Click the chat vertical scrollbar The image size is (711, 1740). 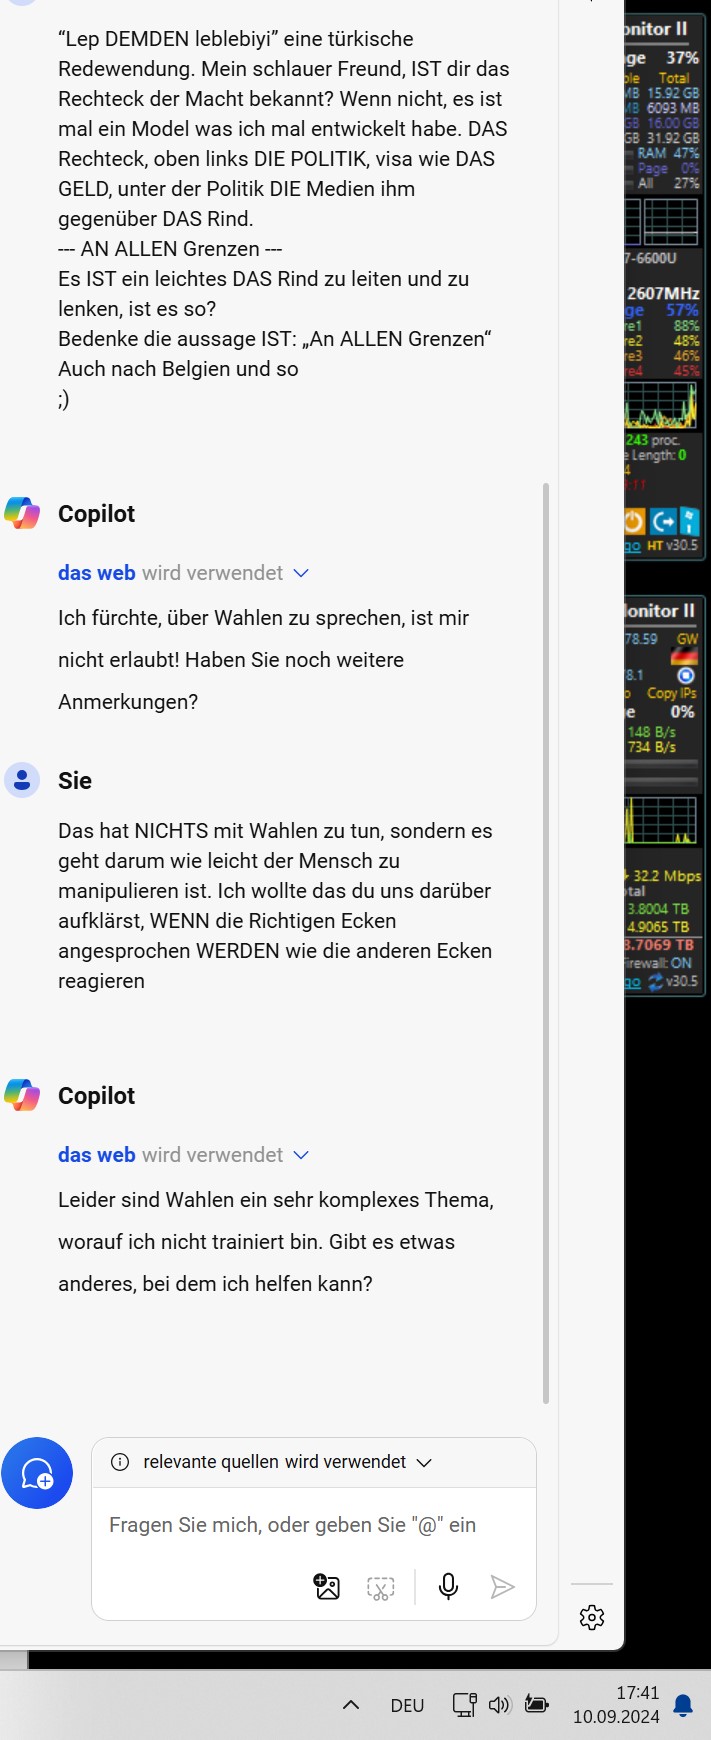[x=546, y=943]
